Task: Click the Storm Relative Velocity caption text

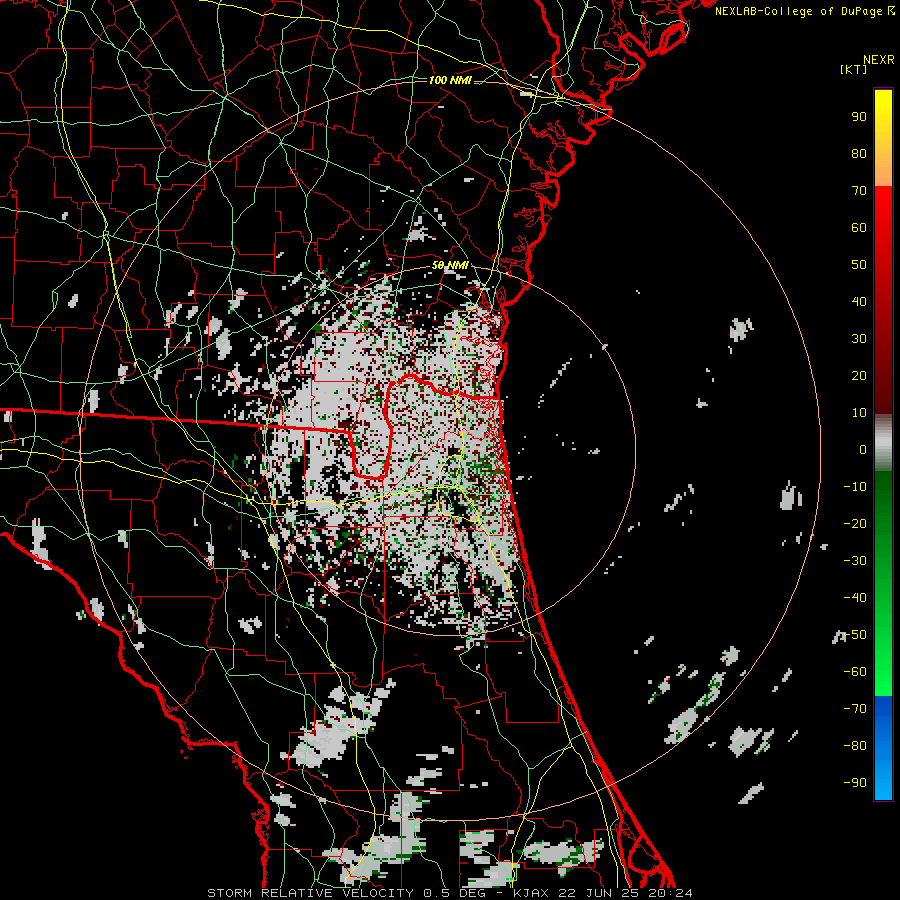Action: [449, 893]
